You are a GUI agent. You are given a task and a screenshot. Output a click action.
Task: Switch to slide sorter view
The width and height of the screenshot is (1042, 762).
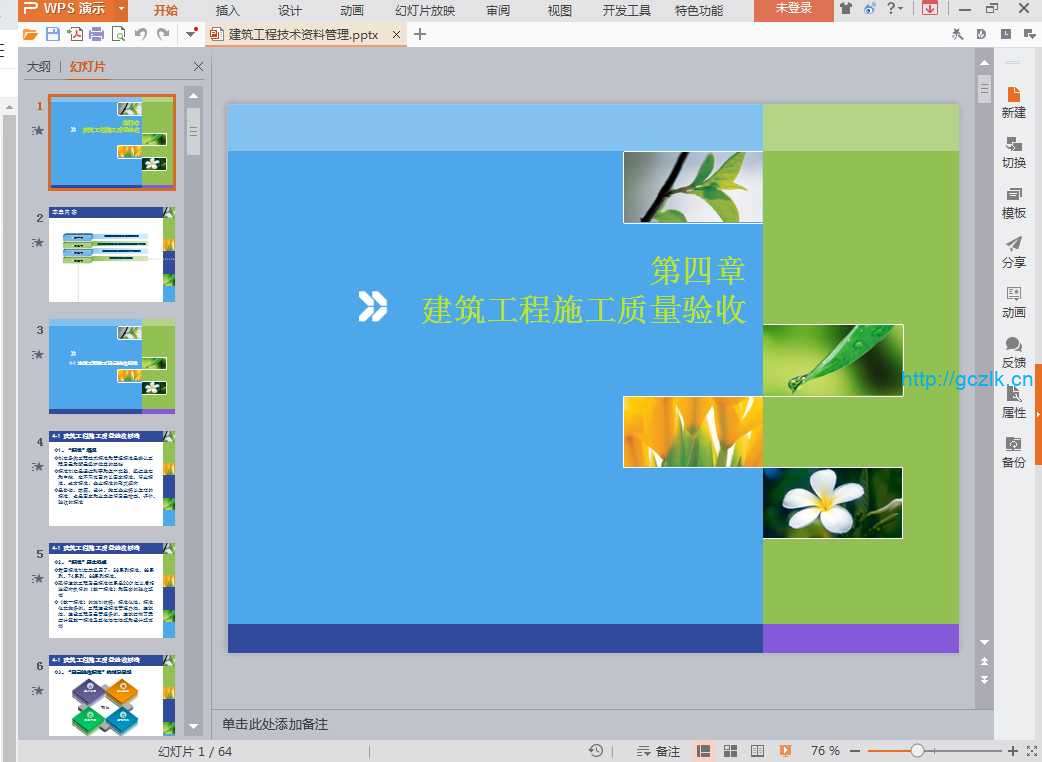click(x=731, y=751)
